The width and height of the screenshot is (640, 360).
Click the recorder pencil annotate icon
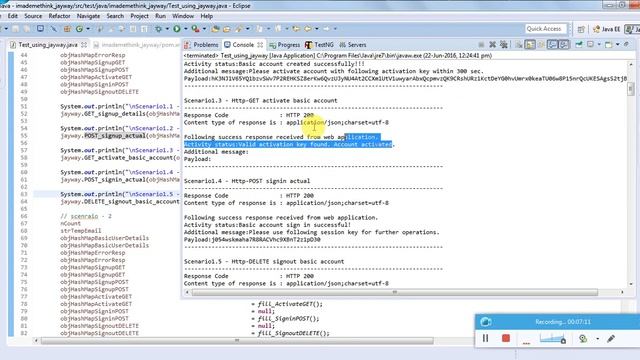pyautogui.click(x=611, y=338)
